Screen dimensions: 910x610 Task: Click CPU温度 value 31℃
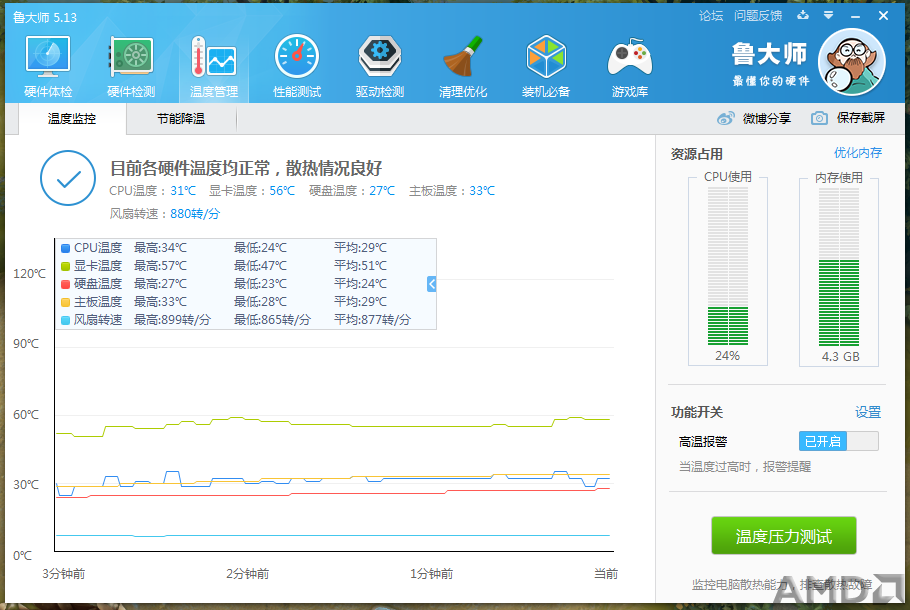coord(183,190)
